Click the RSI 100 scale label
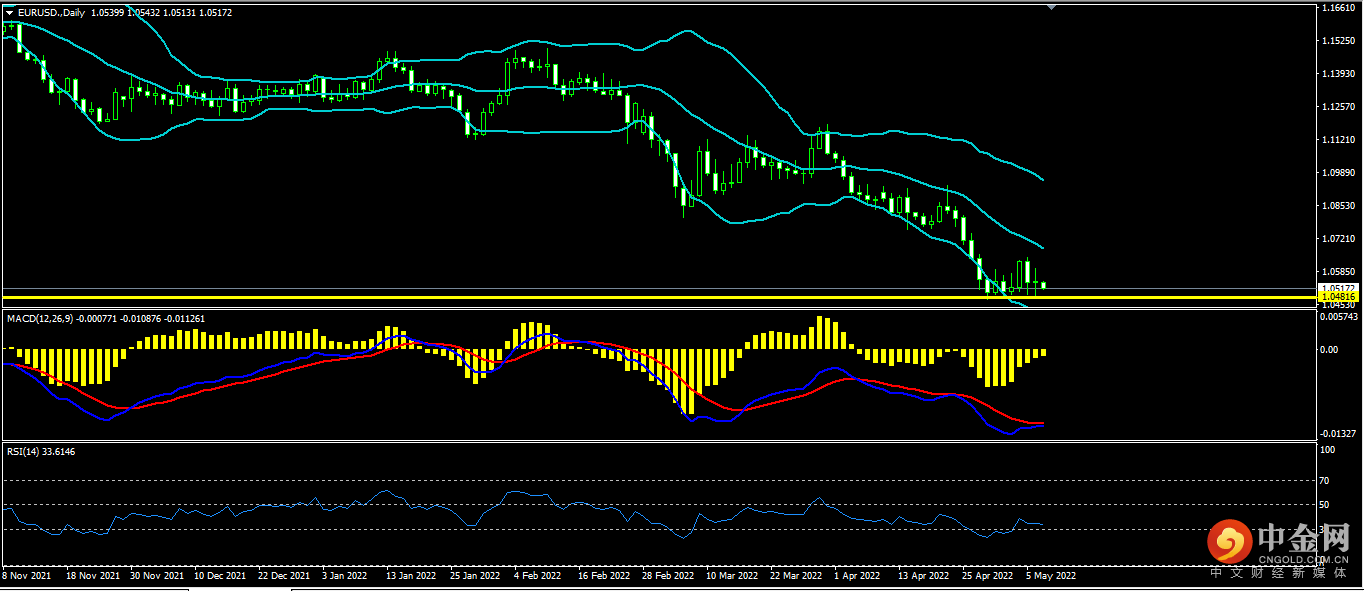The image size is (1364, 591). pyautogui.click(x=1328, y=451)
